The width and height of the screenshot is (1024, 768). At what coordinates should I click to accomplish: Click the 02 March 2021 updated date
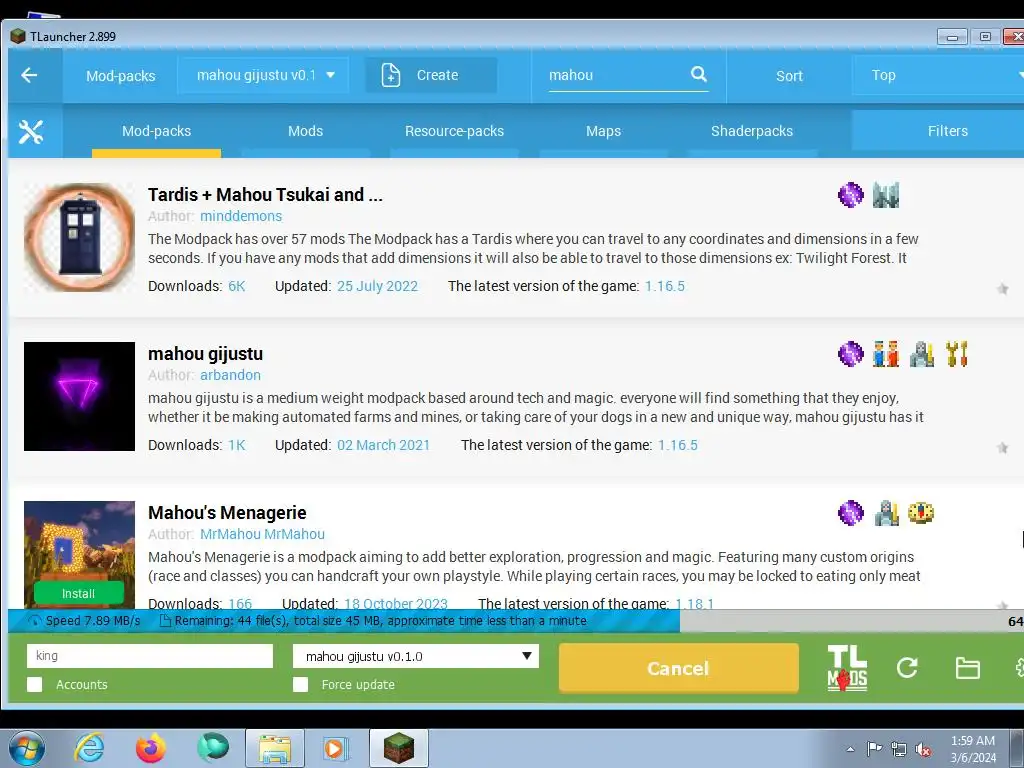click(x=383, y=445)
